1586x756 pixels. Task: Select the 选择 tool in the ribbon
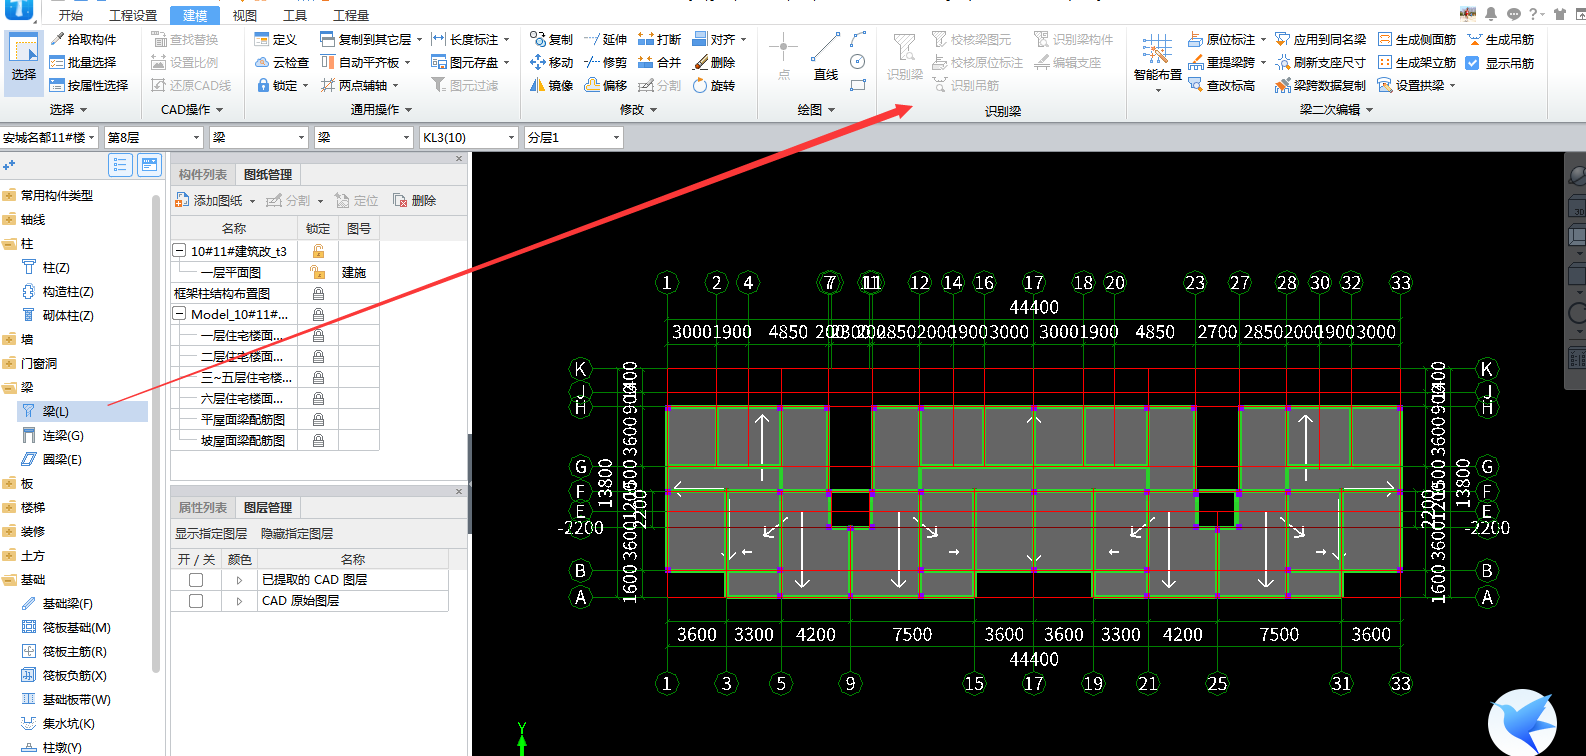(x=23, y=62)
